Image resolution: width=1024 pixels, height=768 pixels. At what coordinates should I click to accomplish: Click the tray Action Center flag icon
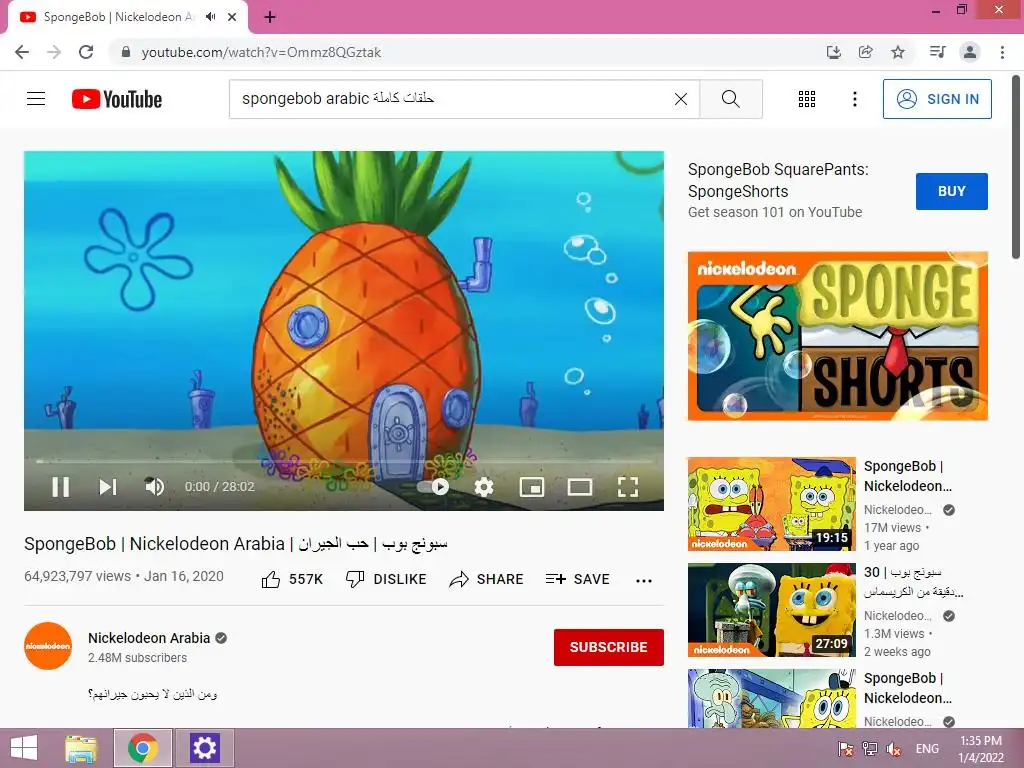tap(846, 749)
